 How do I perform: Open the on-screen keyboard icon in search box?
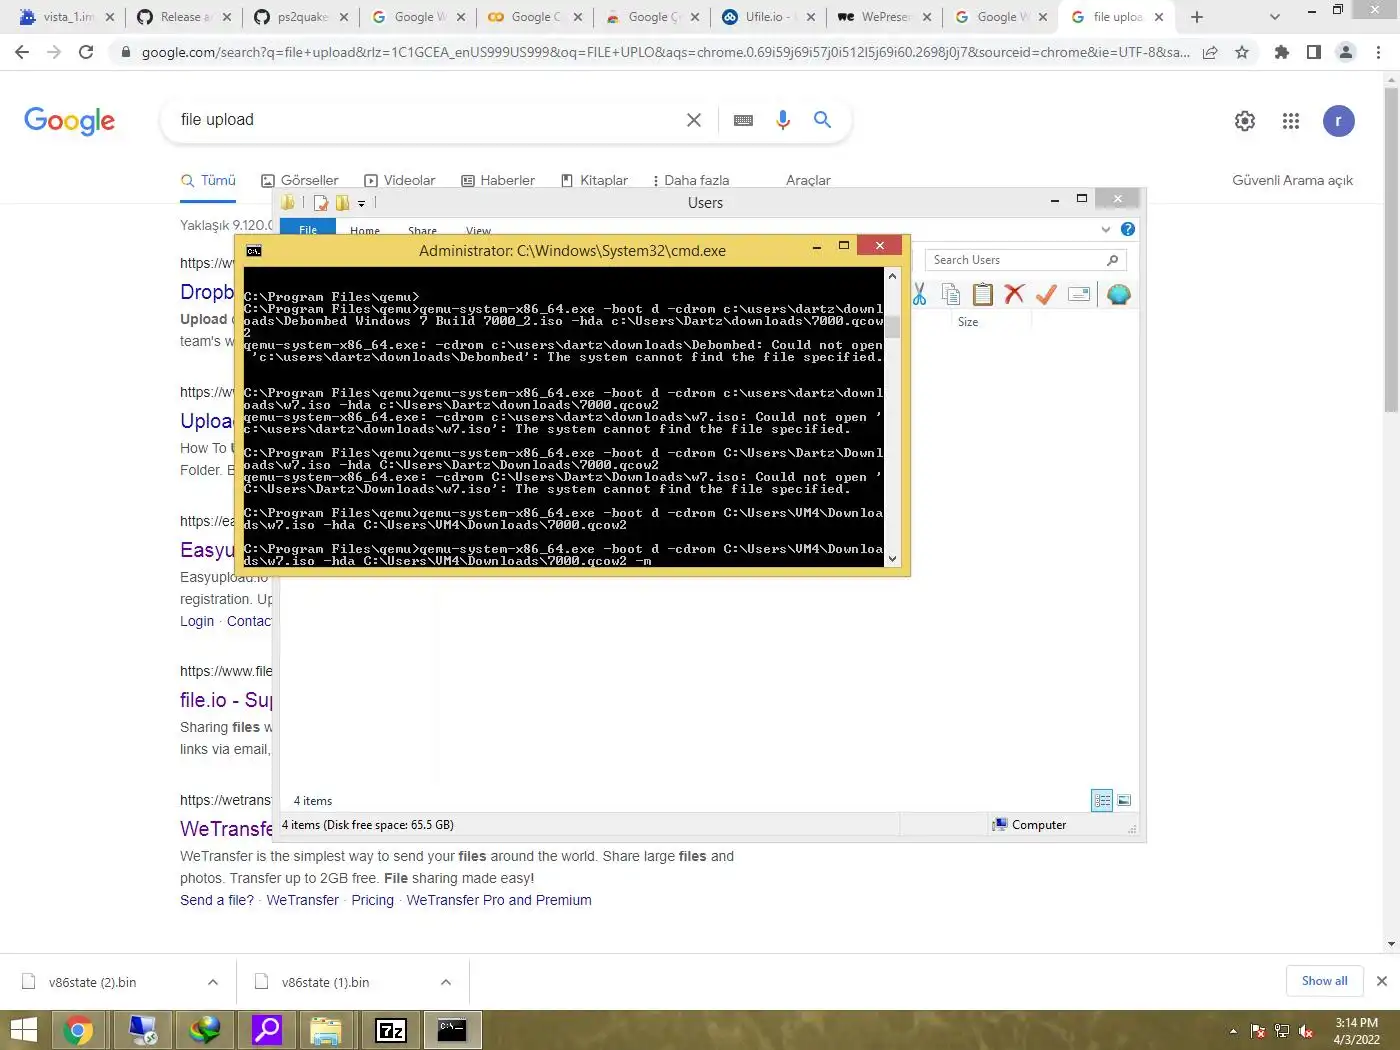click(743, 120)
